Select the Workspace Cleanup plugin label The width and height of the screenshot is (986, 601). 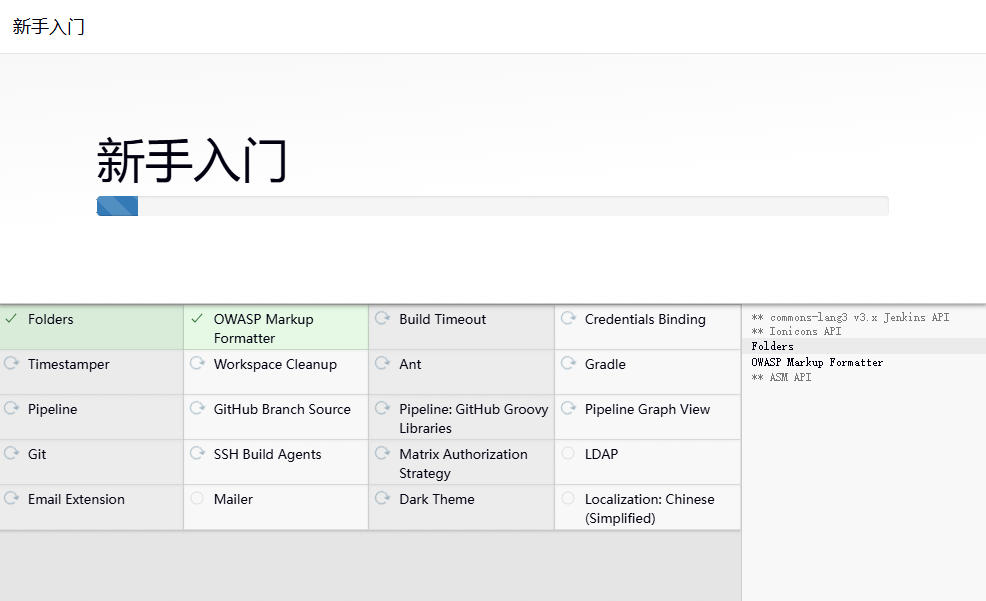point(275,365)
